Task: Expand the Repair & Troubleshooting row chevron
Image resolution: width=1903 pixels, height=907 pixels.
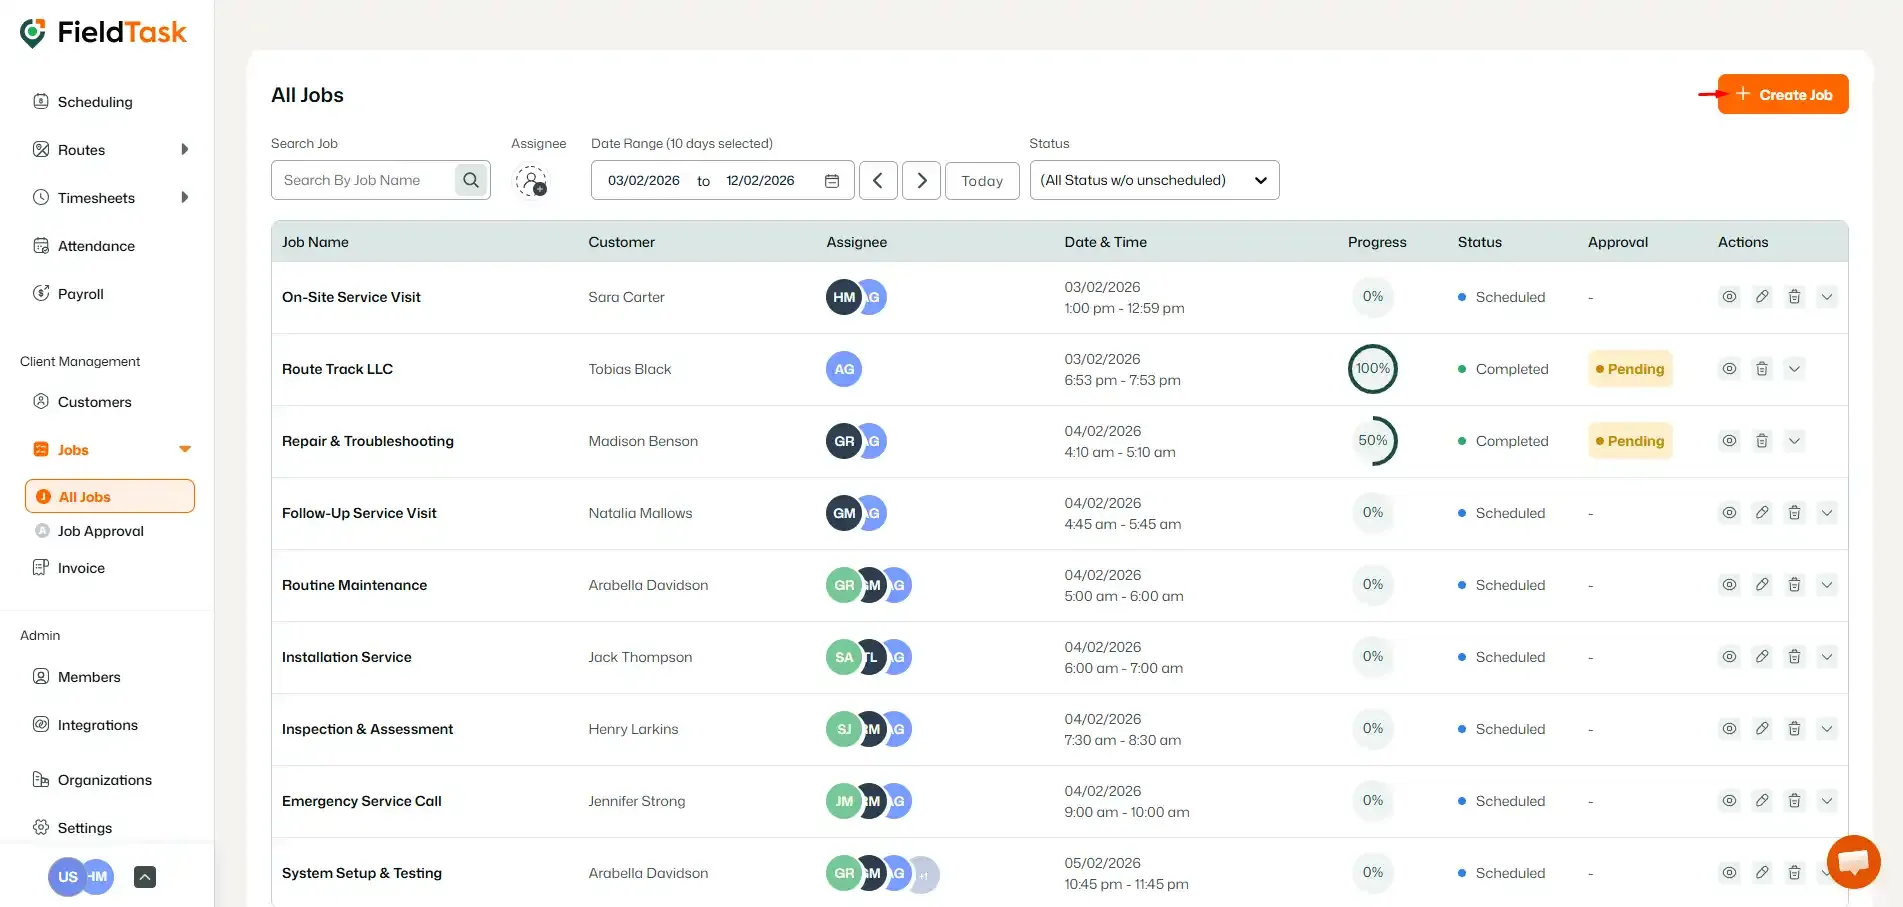Action: pyautogui.click(x=1795, y=441)
